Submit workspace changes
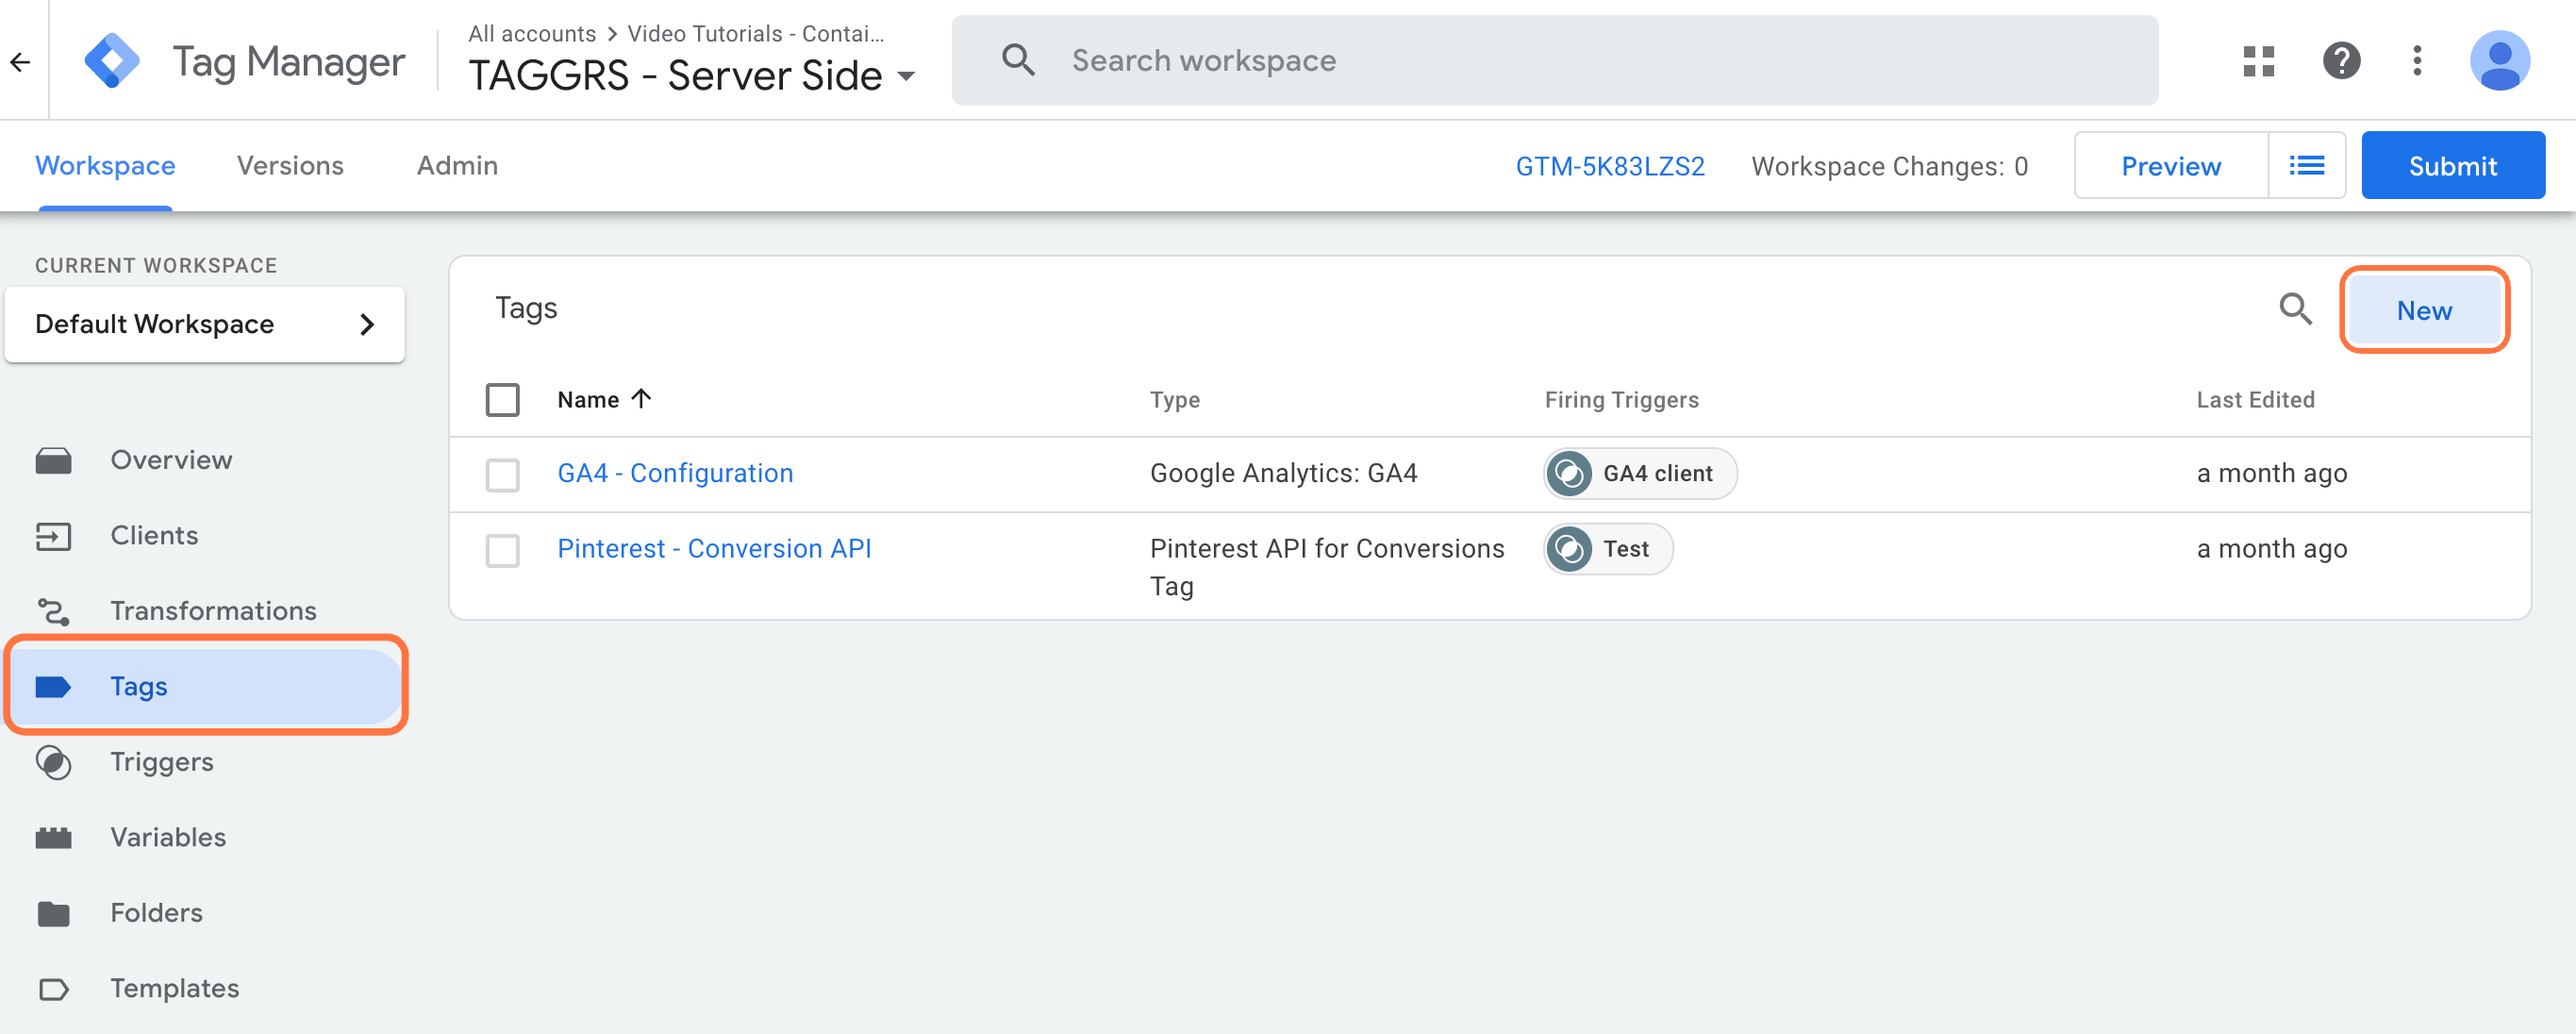 coord(2452,166)
